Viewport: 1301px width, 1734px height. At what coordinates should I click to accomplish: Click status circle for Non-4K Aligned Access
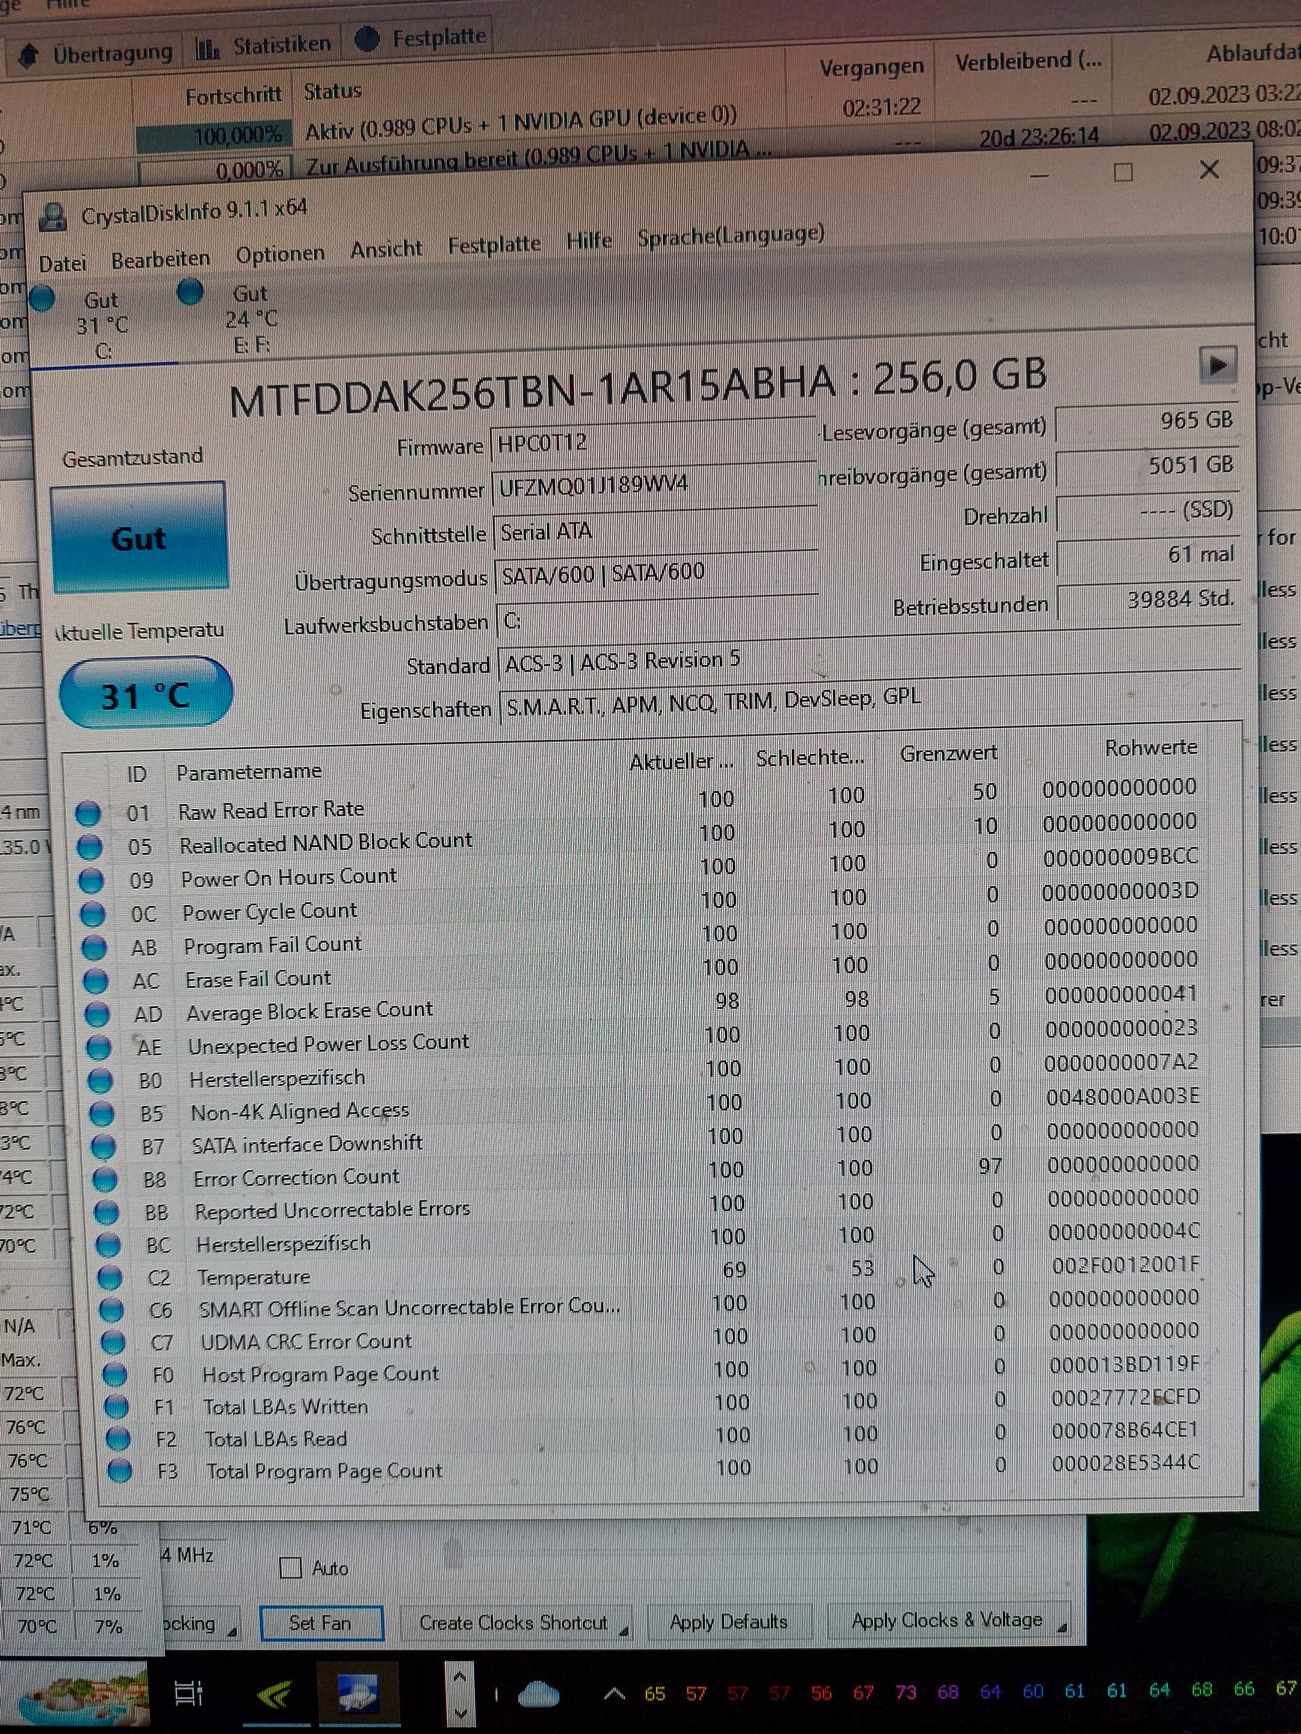(x=102, y=1113)
